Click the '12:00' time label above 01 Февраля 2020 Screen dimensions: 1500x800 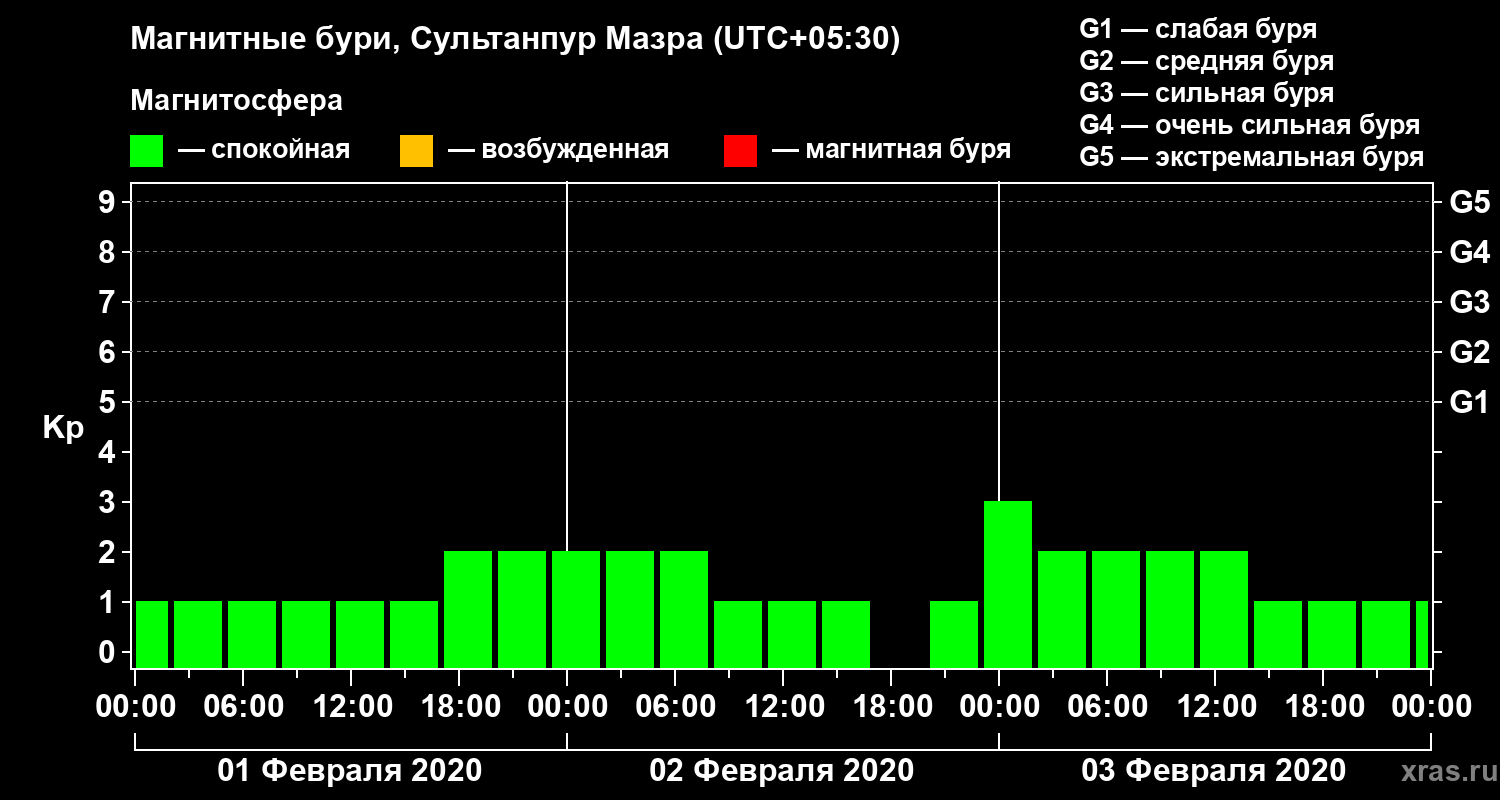(x=351, y=707)
